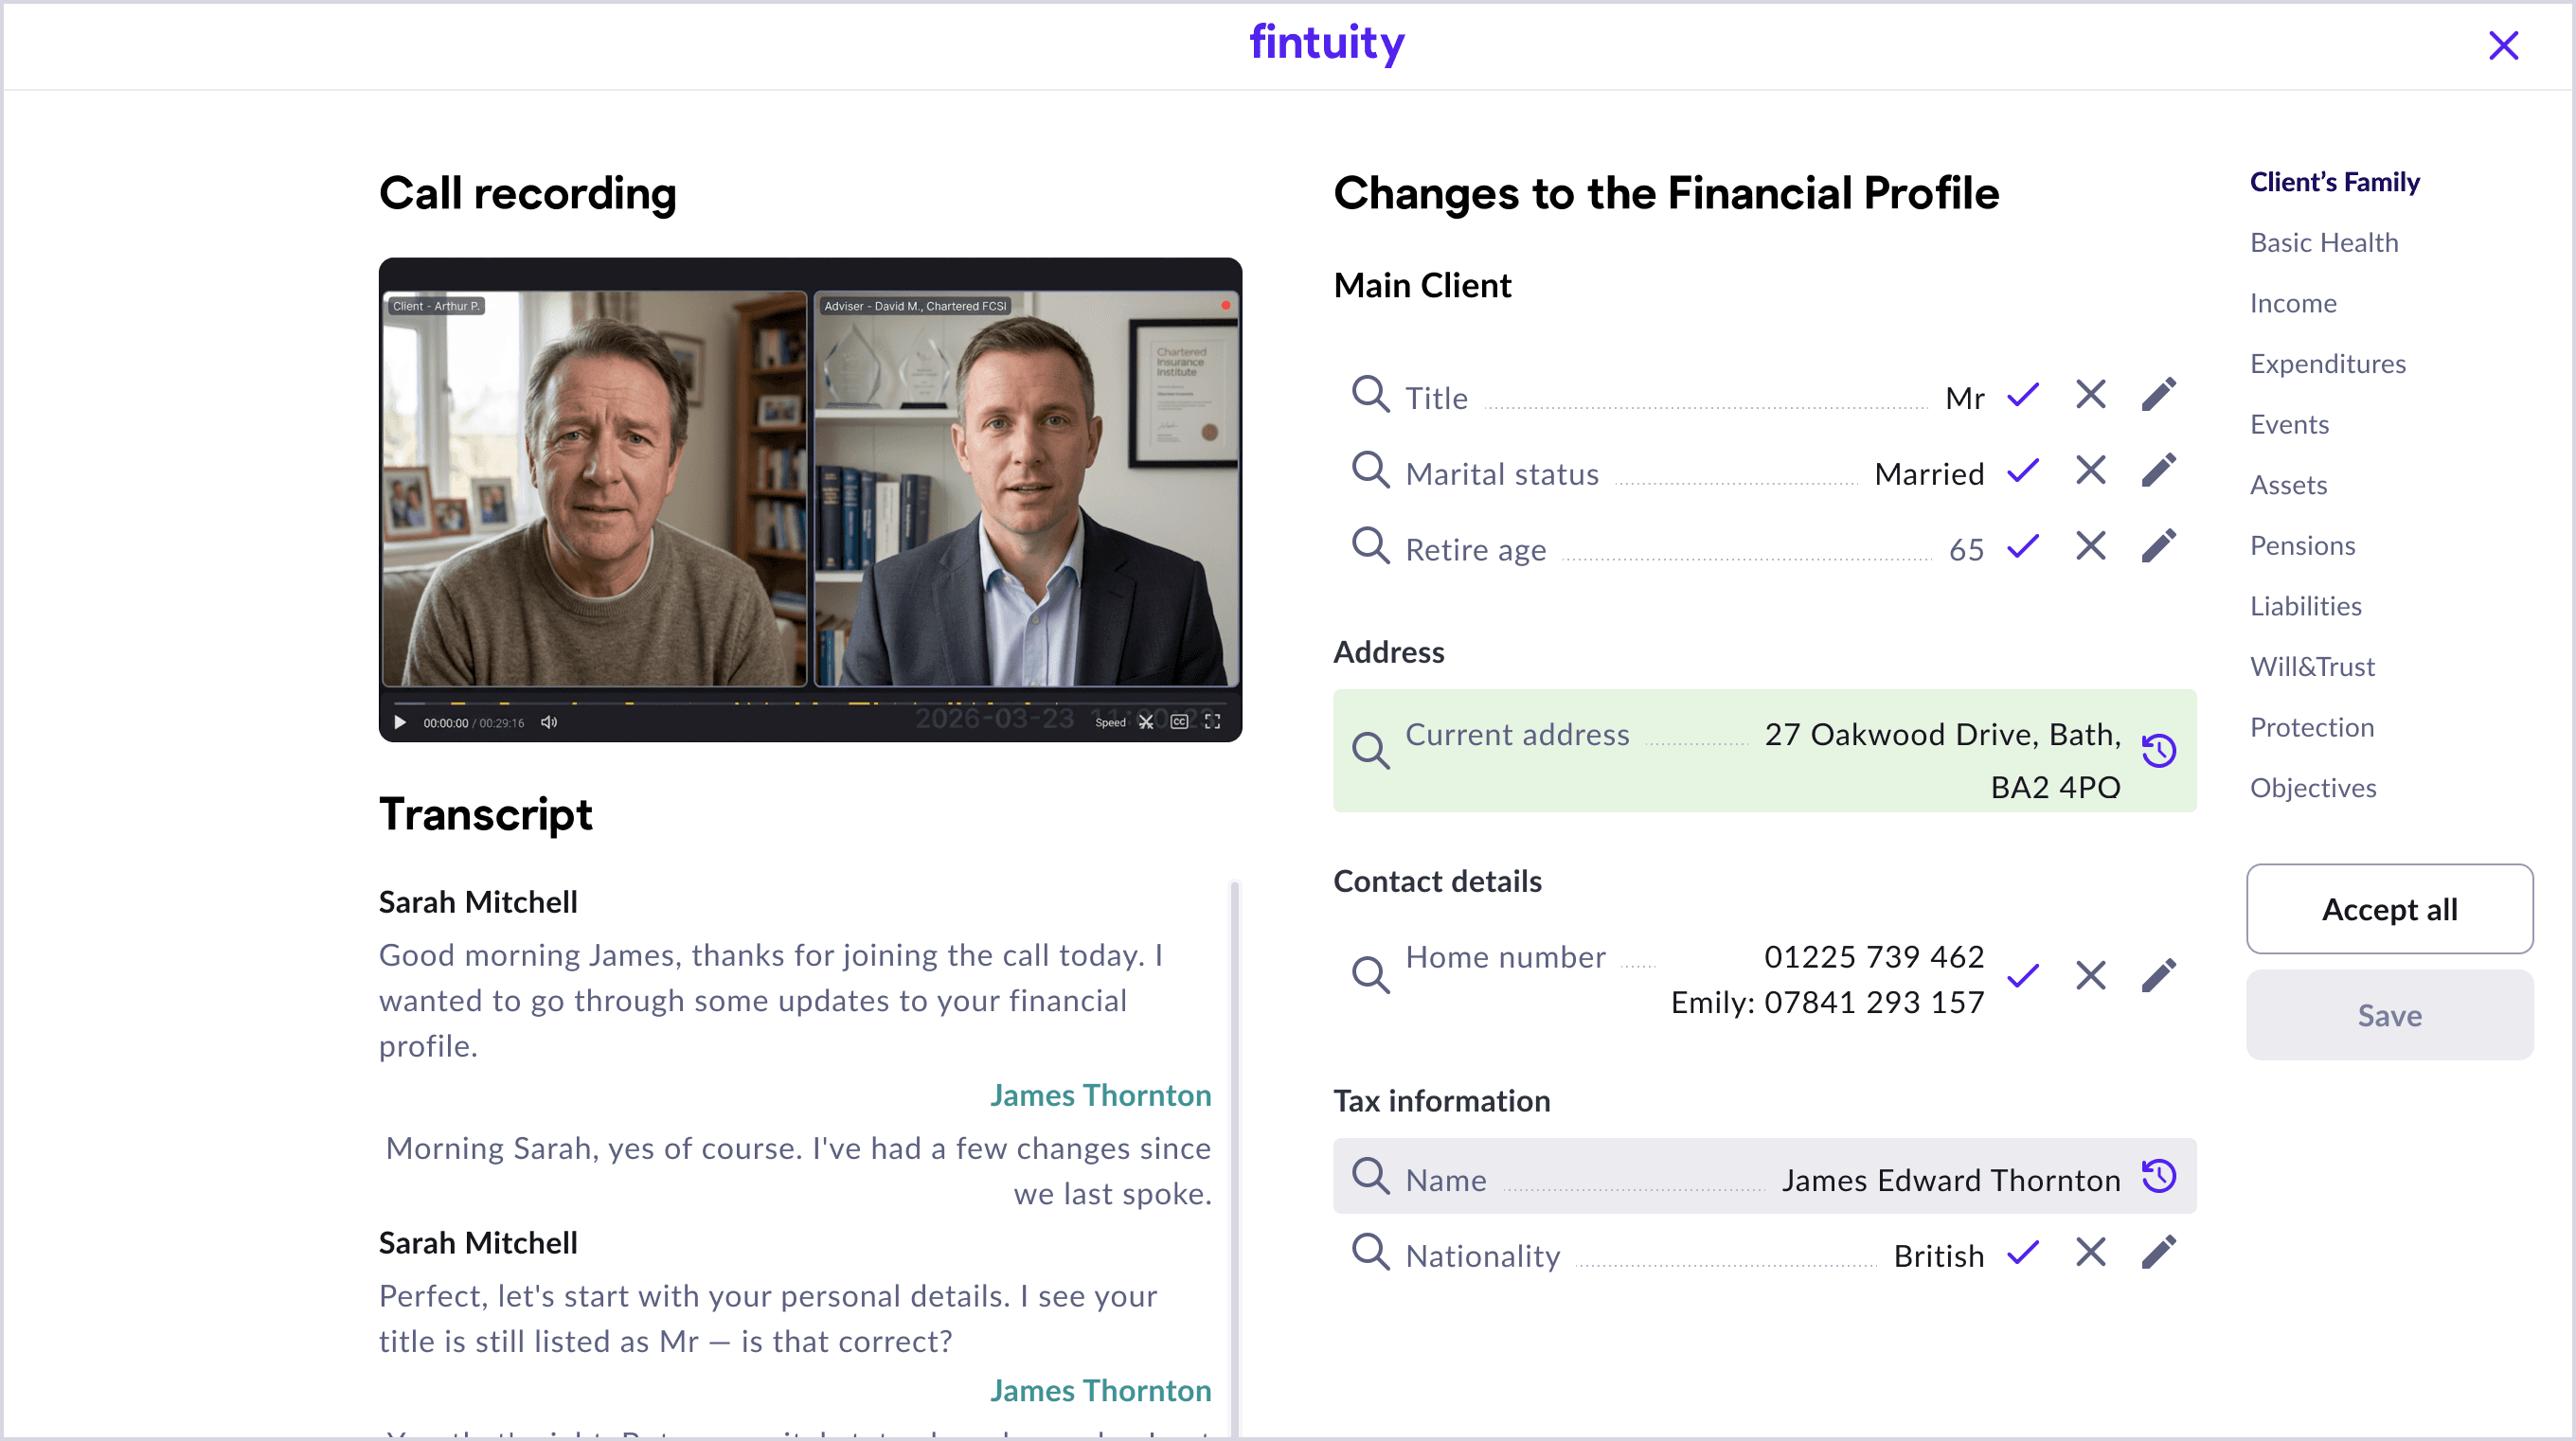Go to the Pensions section
The height and width of the screenshot is (1441, 2576).
(2302, 546)
